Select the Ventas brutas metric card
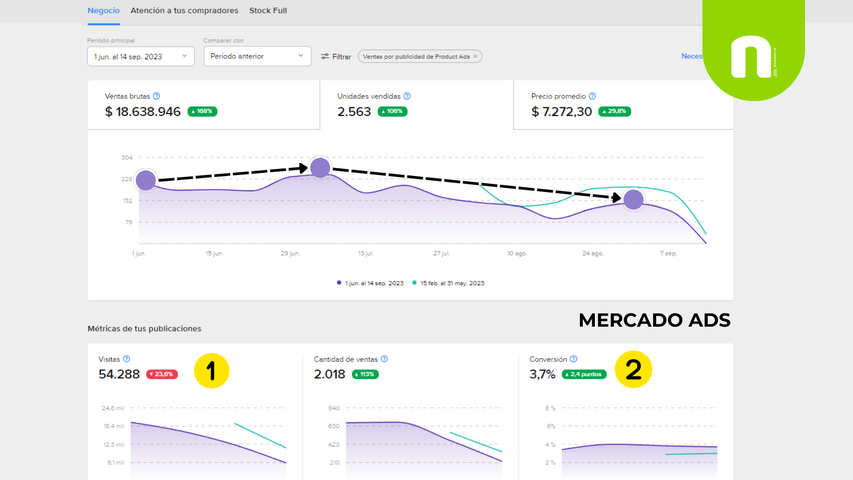 click(203, 105)
